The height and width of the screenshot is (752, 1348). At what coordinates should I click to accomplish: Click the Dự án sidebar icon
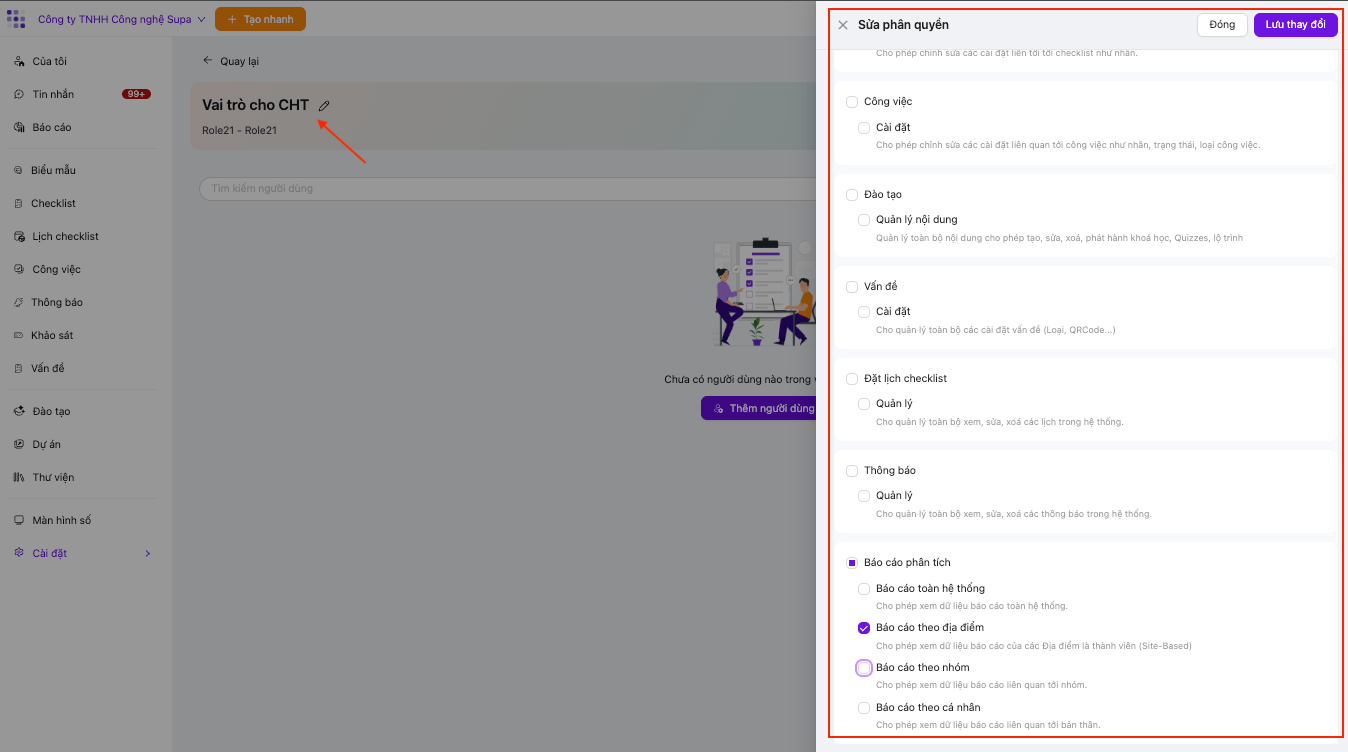(x=19, y=444)
